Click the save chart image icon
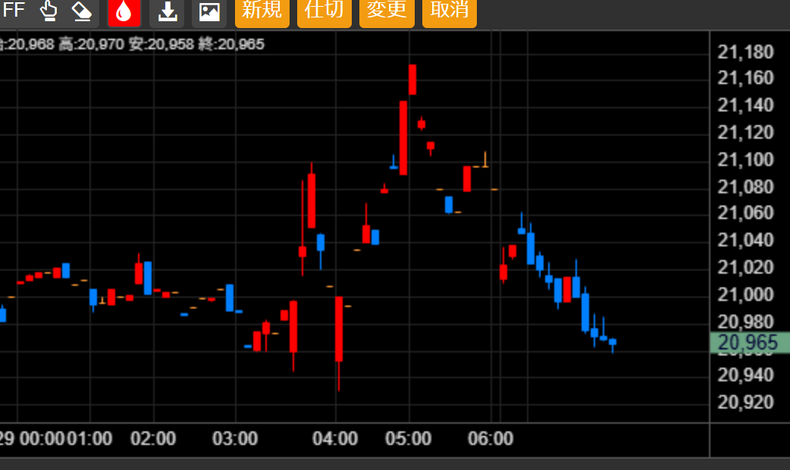Image resolution: width=790 pixels, height=470 pixels. tap(209, 12)
